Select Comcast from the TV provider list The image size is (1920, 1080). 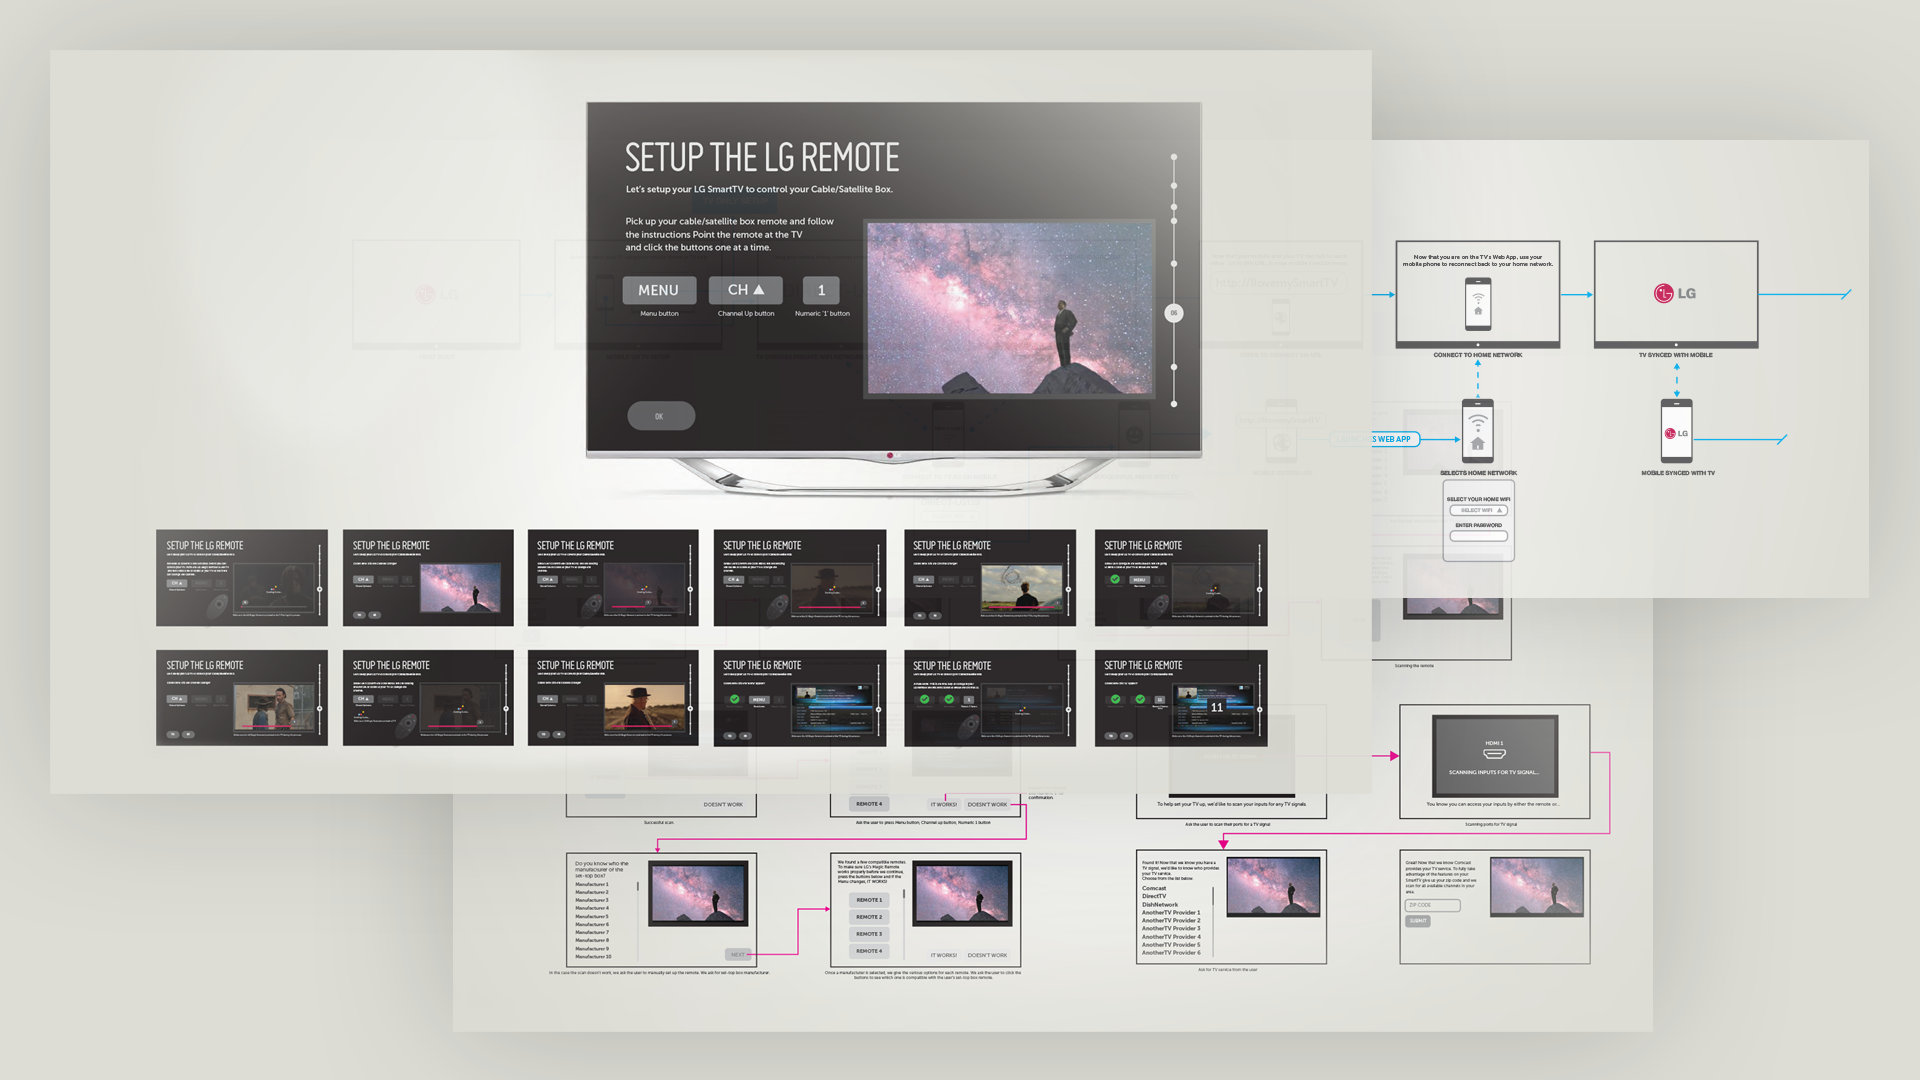(x=1154, y=888)
